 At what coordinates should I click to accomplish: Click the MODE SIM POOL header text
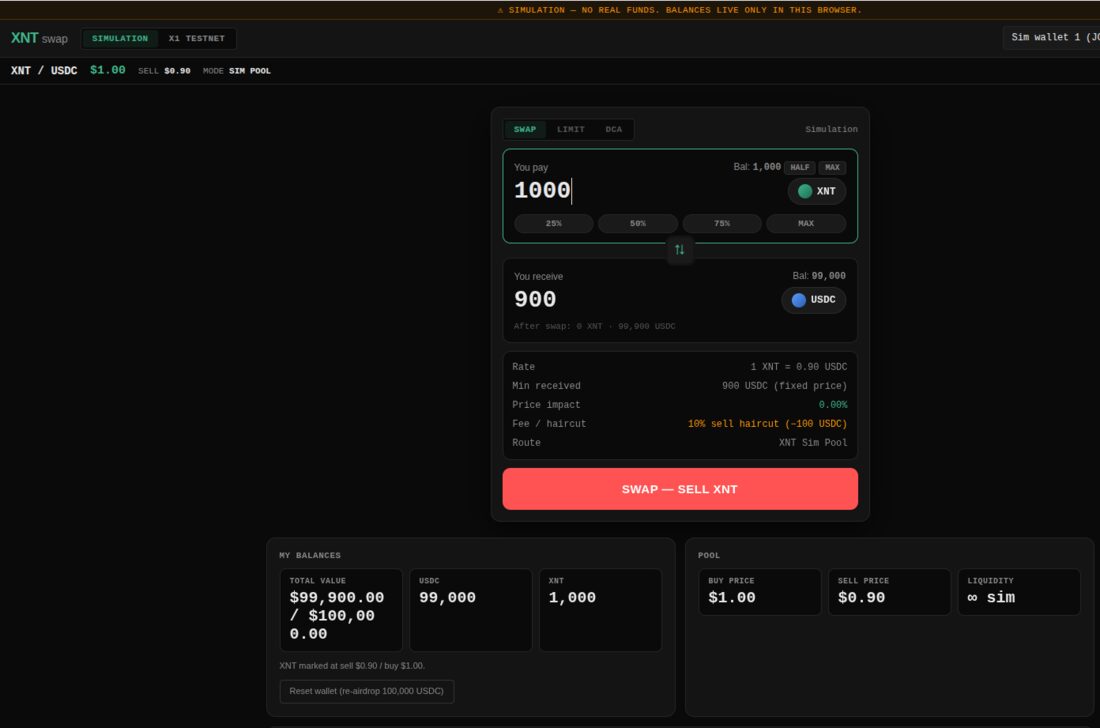(x=236, y=71)
